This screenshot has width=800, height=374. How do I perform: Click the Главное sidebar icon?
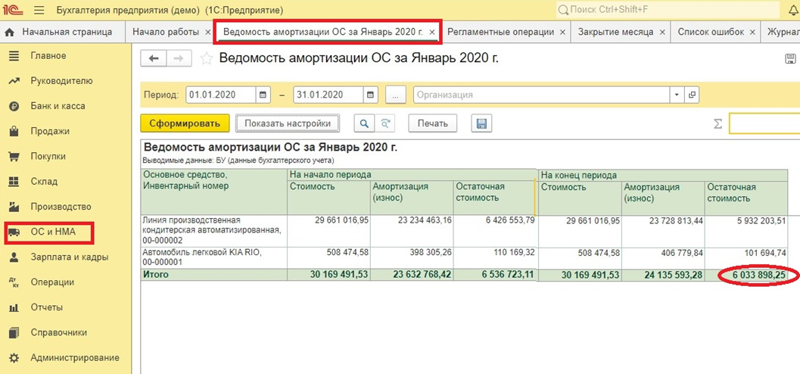[14, 56]
